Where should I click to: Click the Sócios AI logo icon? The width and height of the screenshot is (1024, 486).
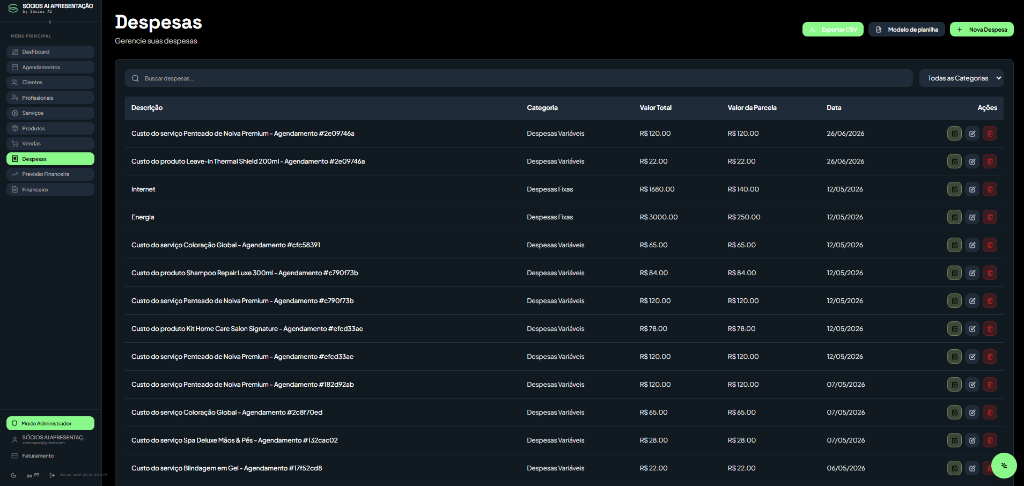point(12,8)
